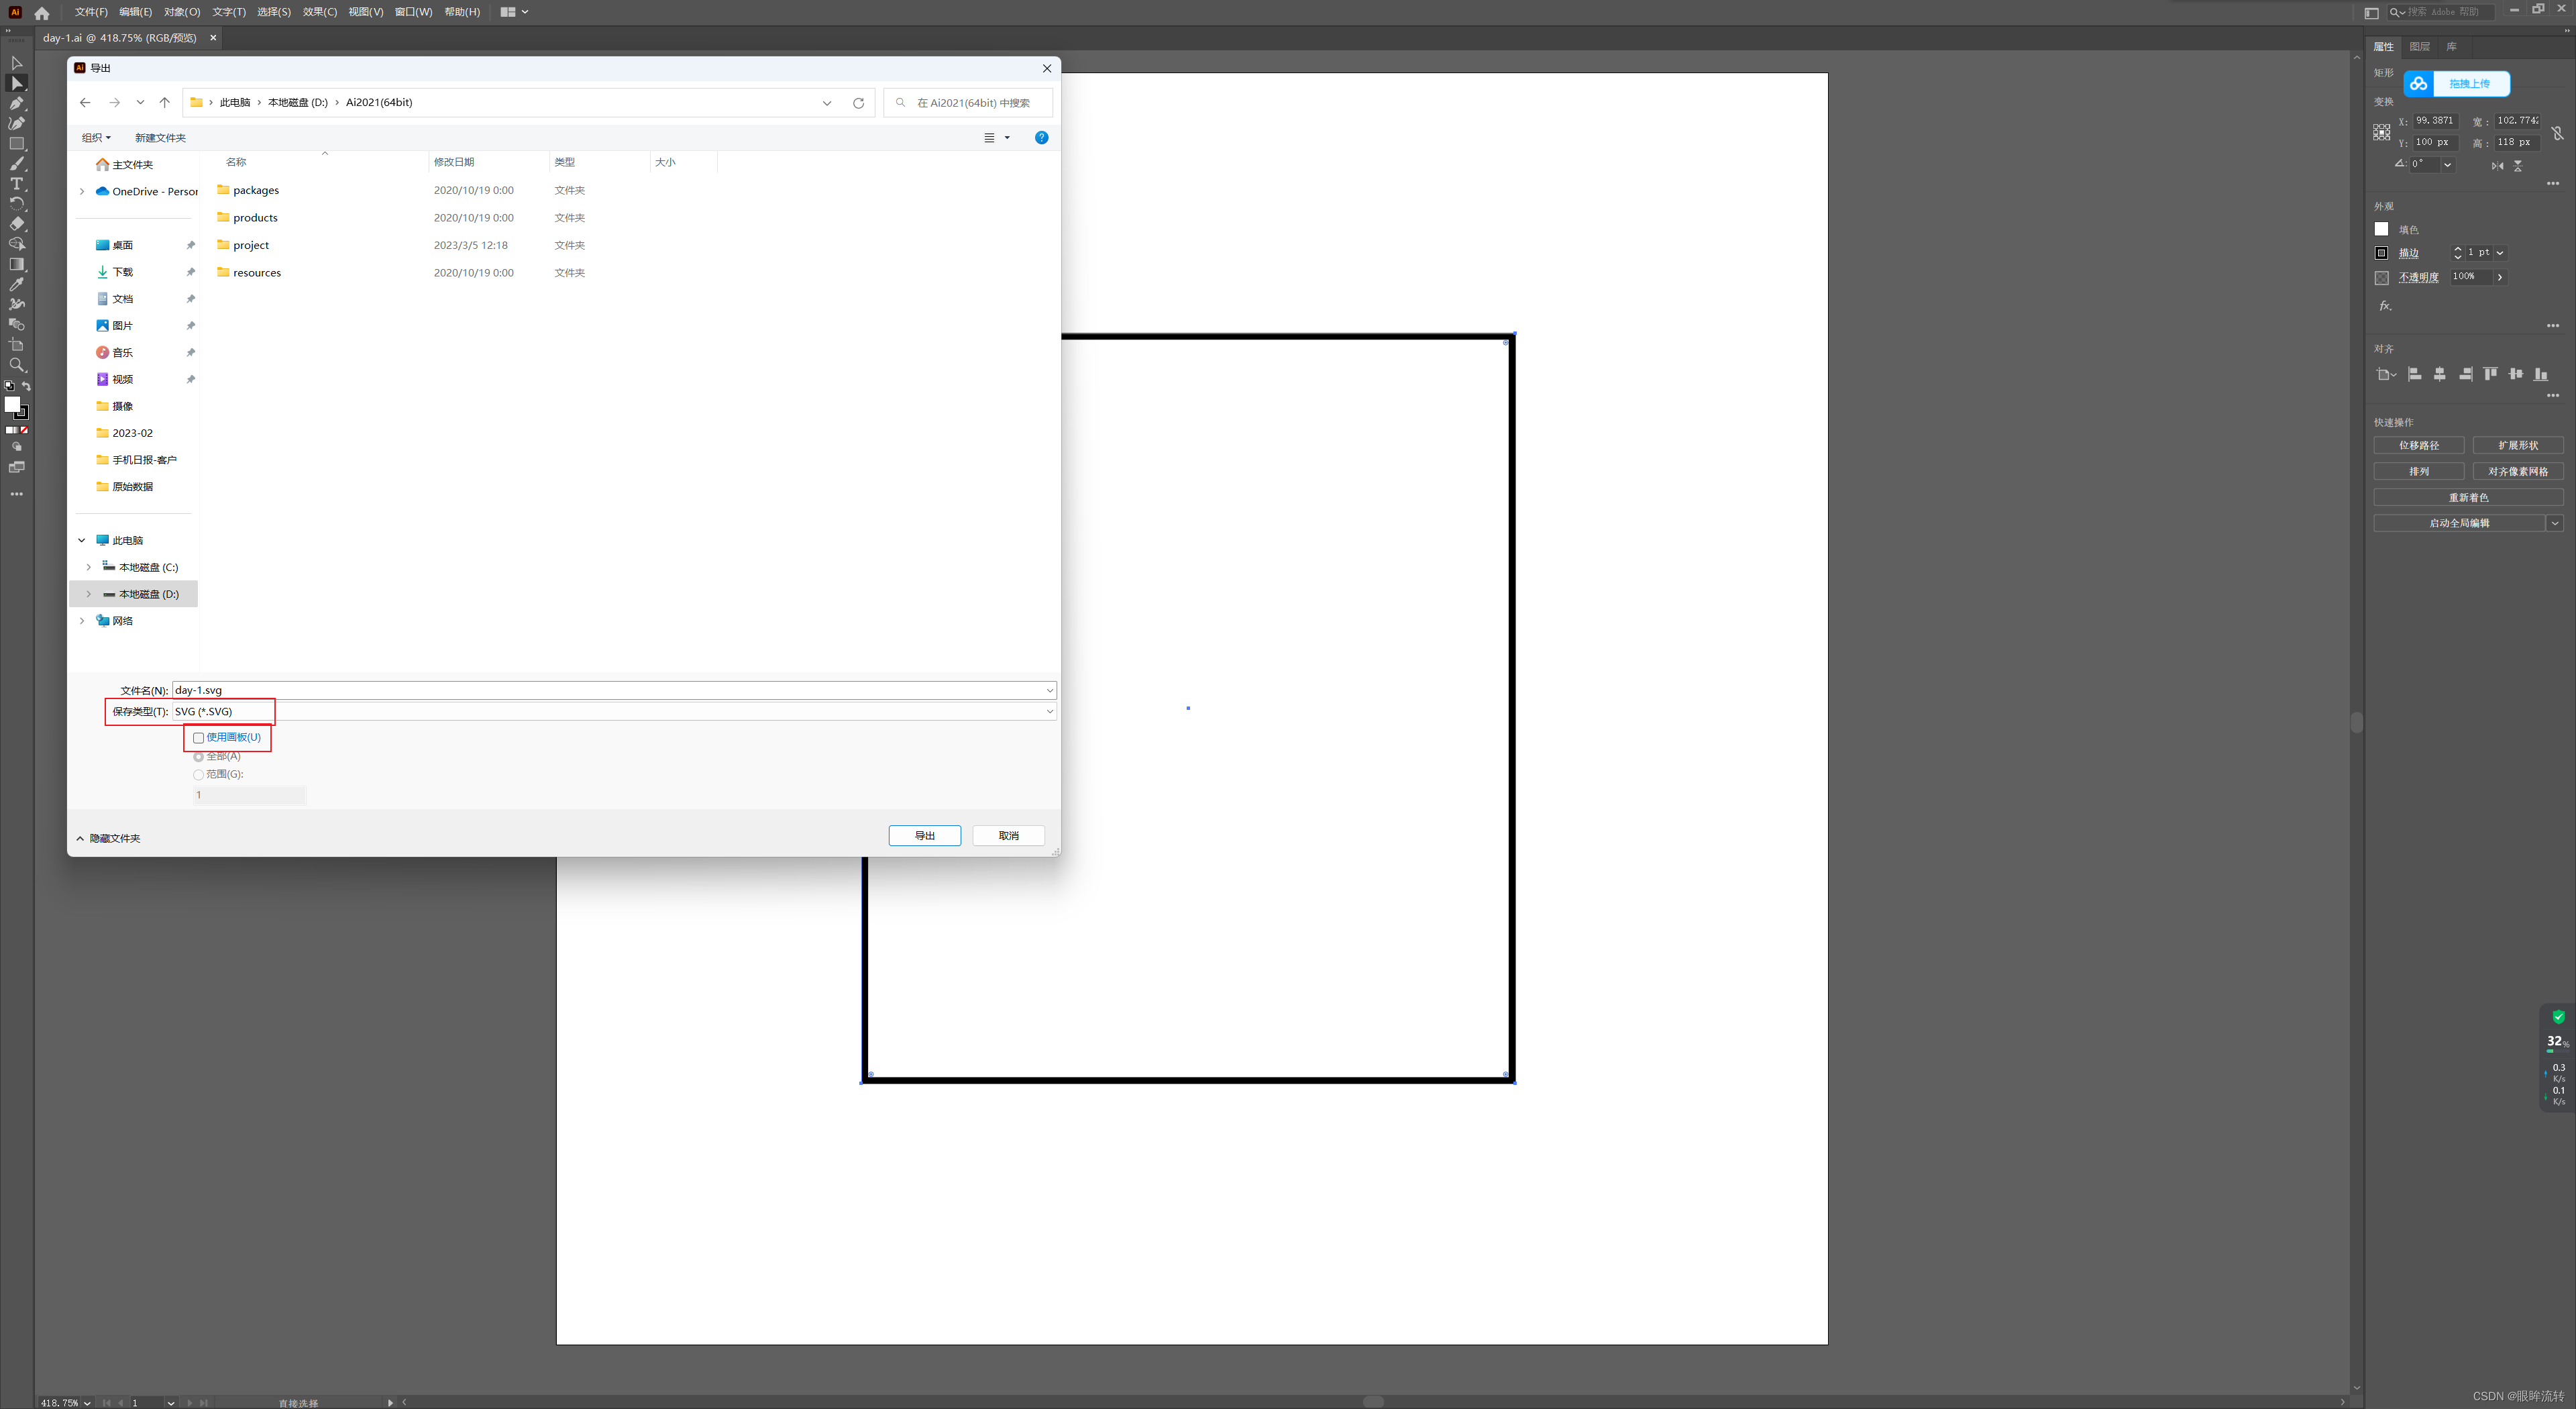Click the search box in export dialog

[969, 103]
